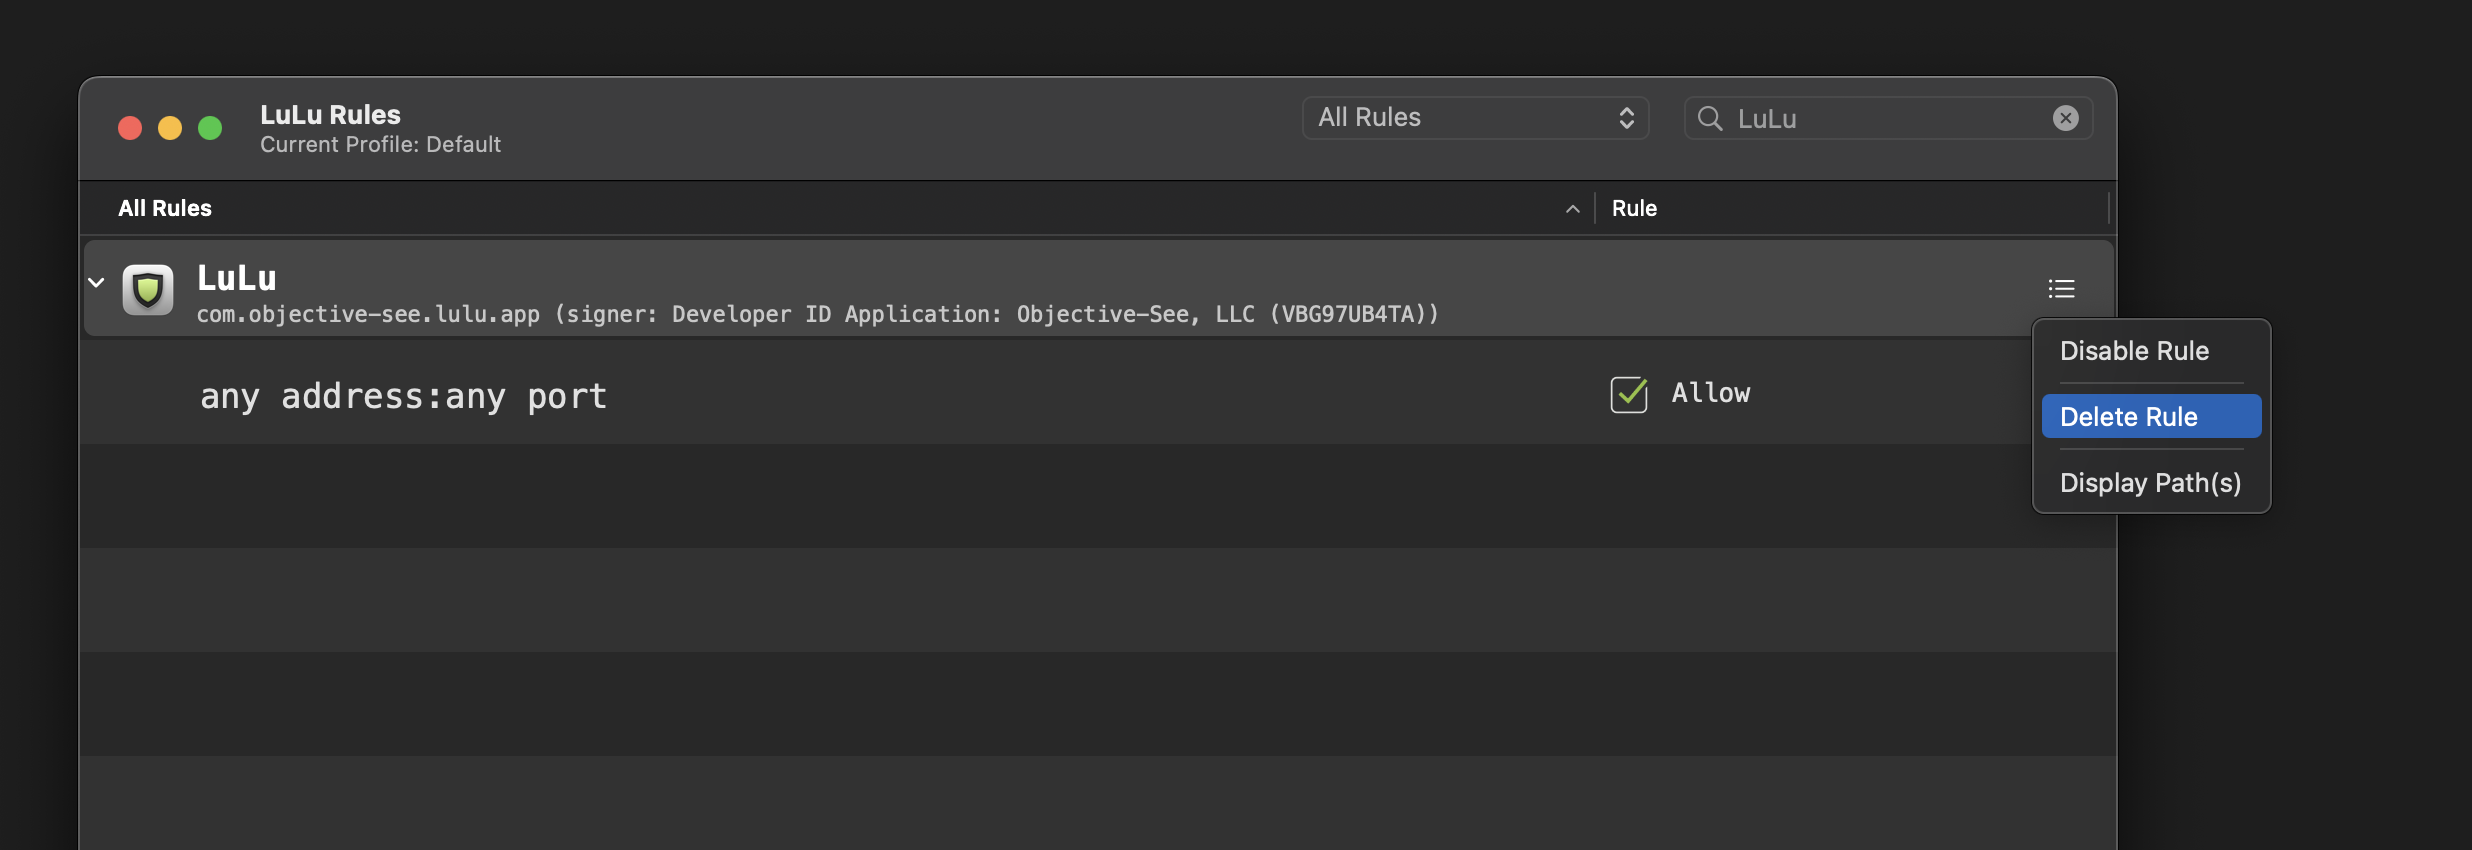Minimize the window with yellow button

(170, 128)
